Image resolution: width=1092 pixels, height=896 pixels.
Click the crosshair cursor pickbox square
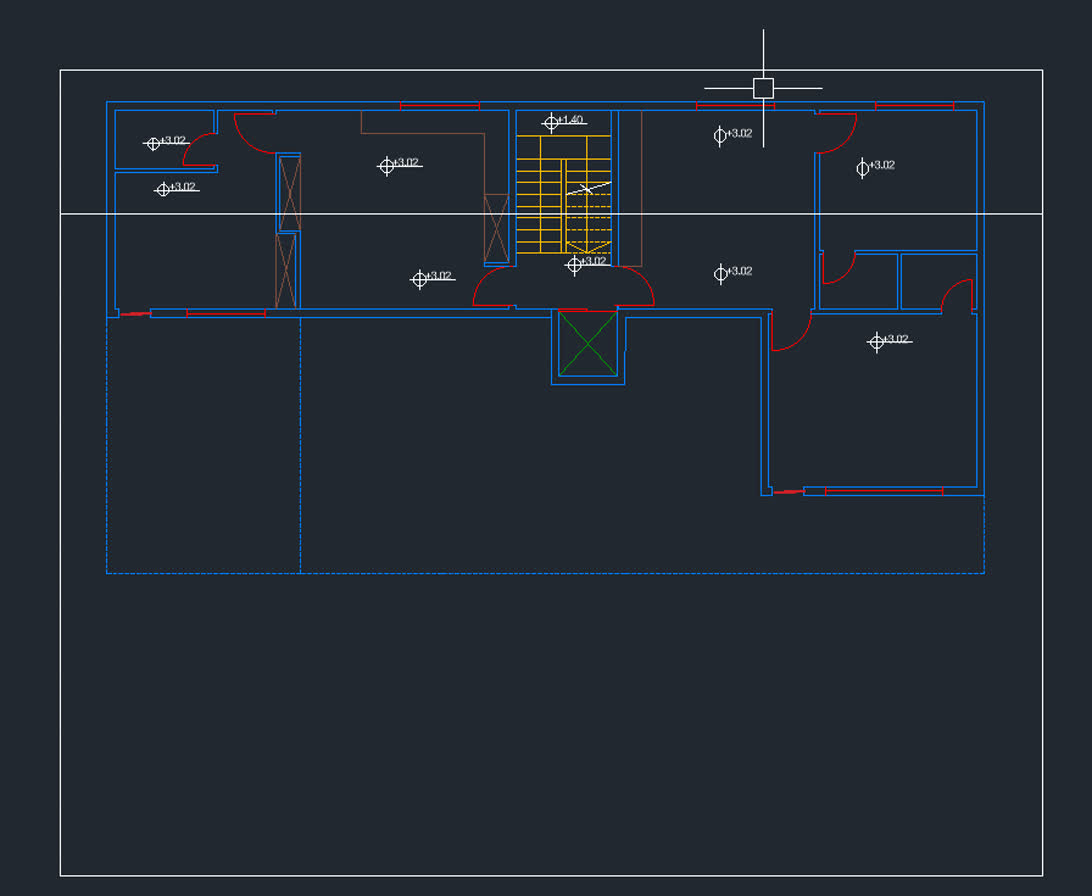coord(763,88)
